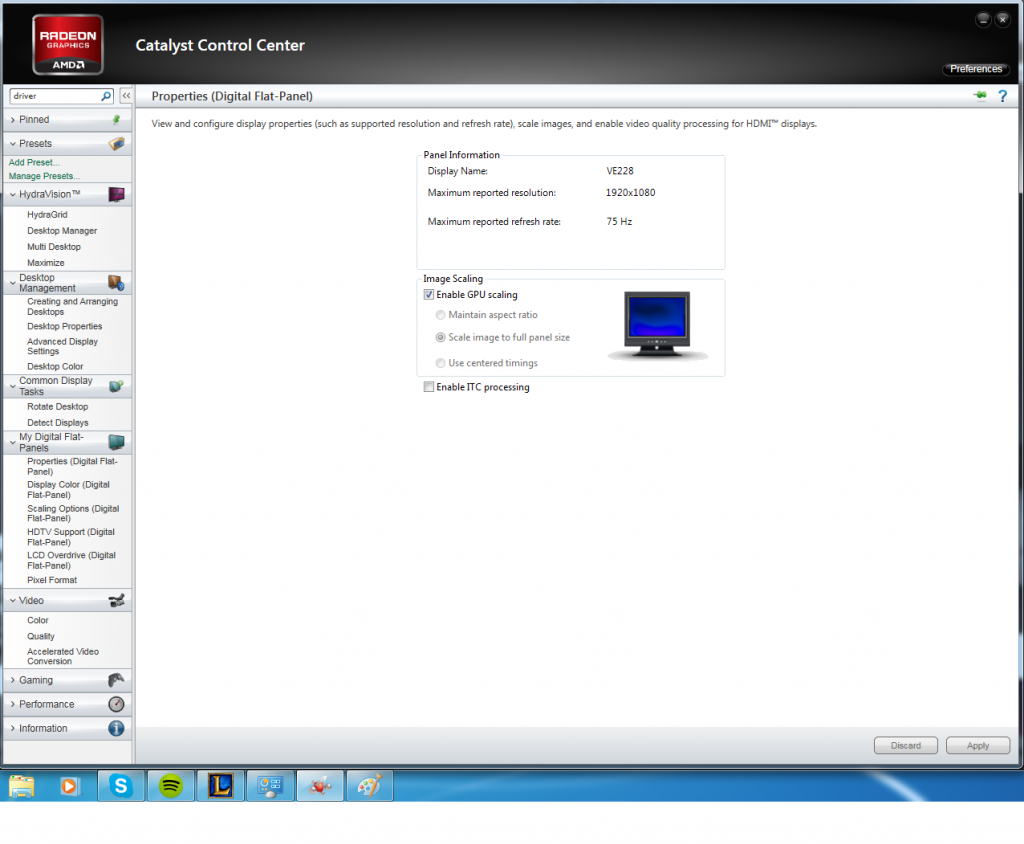Collapse the Video section

point(12,600)
